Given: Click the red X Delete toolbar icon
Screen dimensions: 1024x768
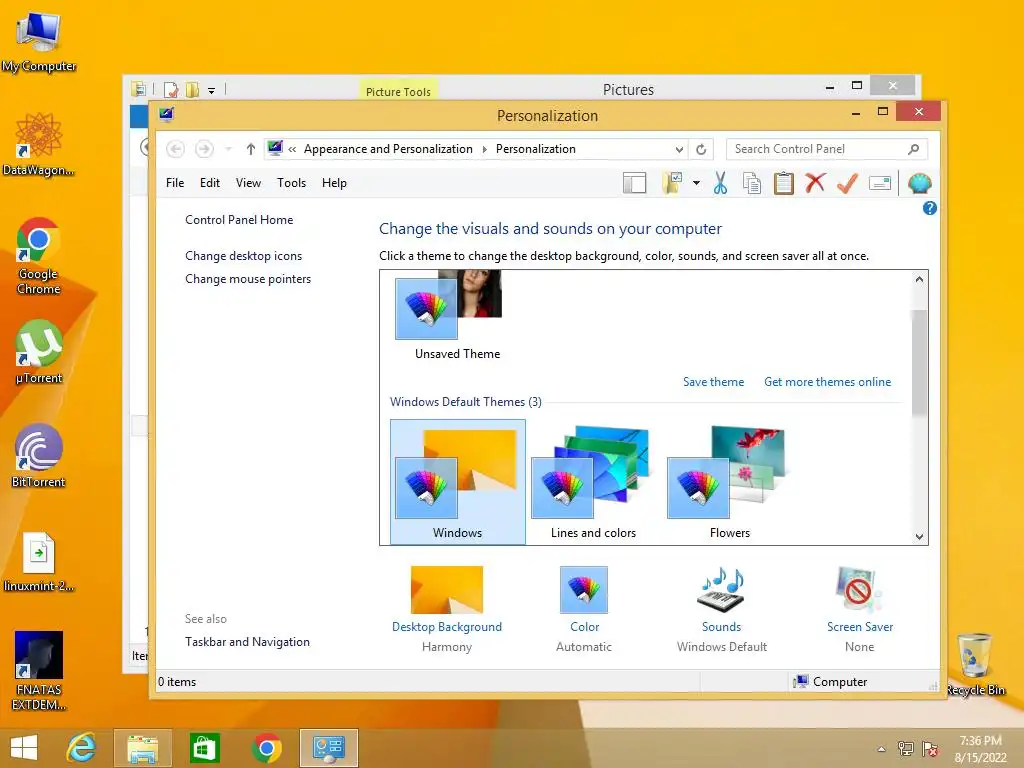Looking at the screenshot, I should tap(815, 183).
